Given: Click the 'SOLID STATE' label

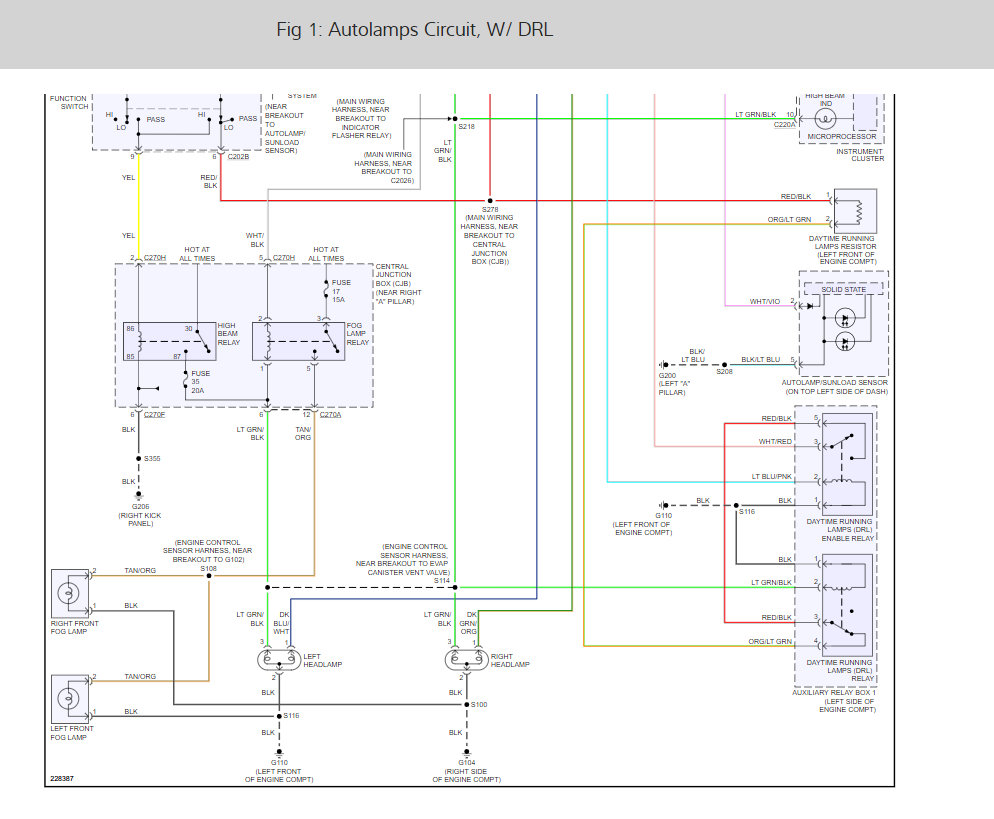Looking at the screenshot, I should coord(844,289).
